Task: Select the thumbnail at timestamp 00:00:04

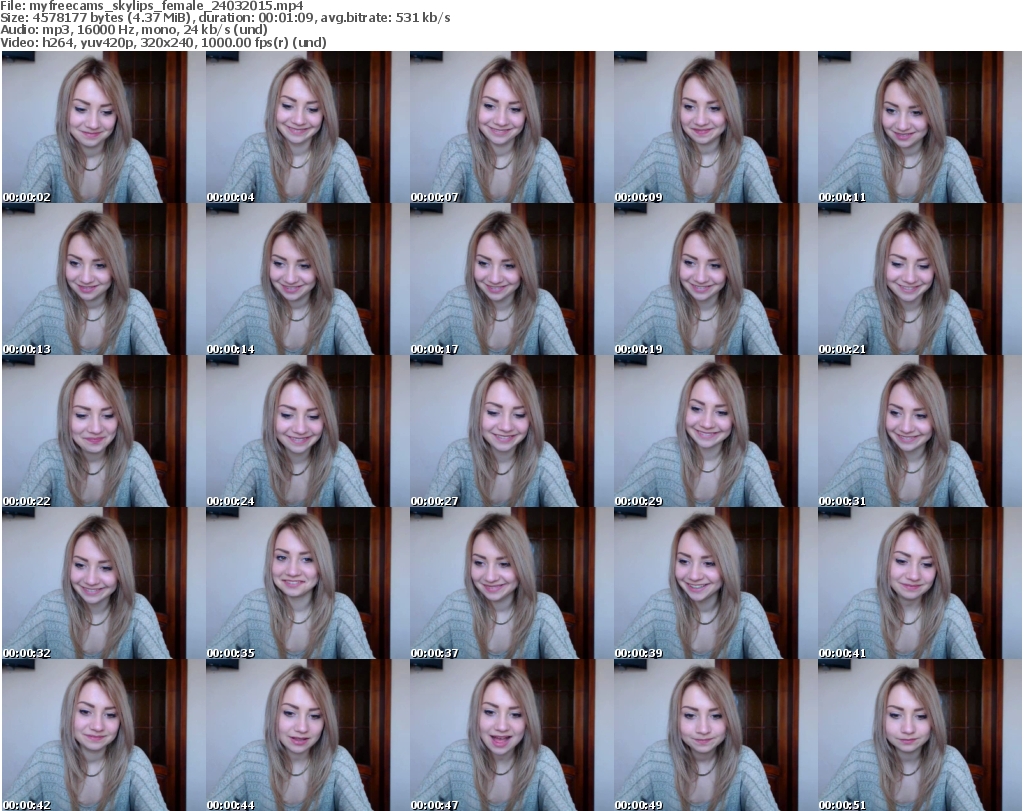Action: coord(307,127)
